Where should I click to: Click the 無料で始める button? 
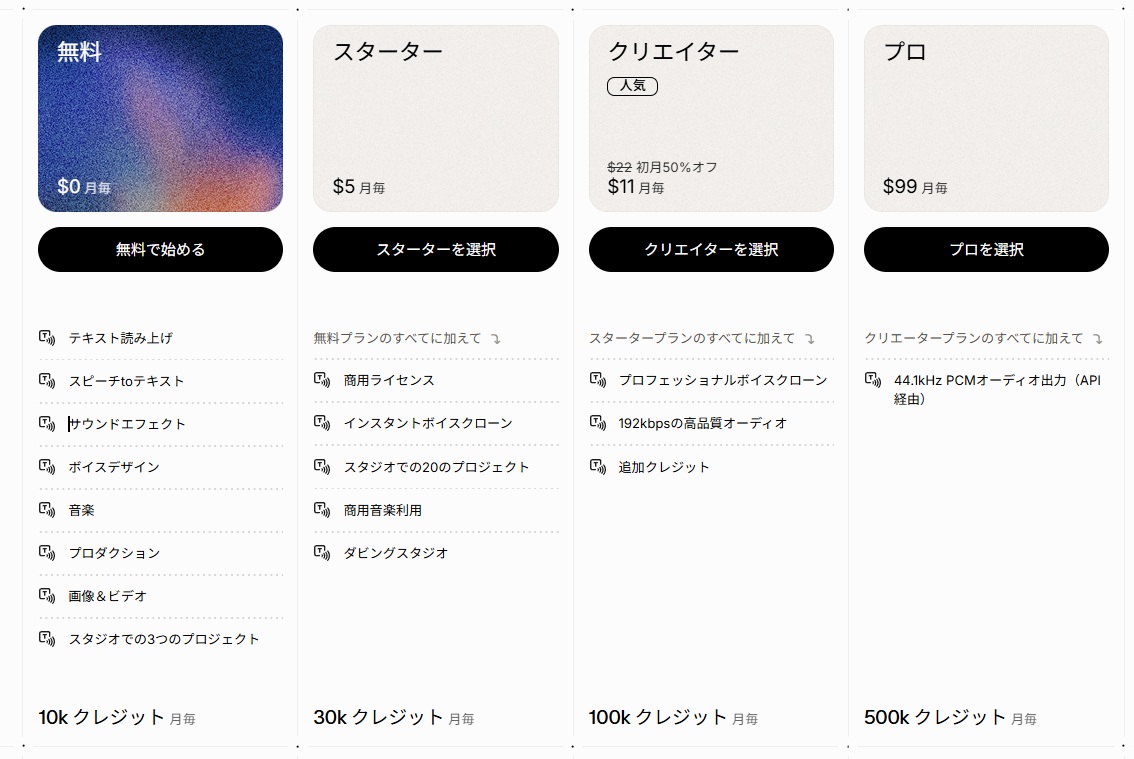coord(160,249)
